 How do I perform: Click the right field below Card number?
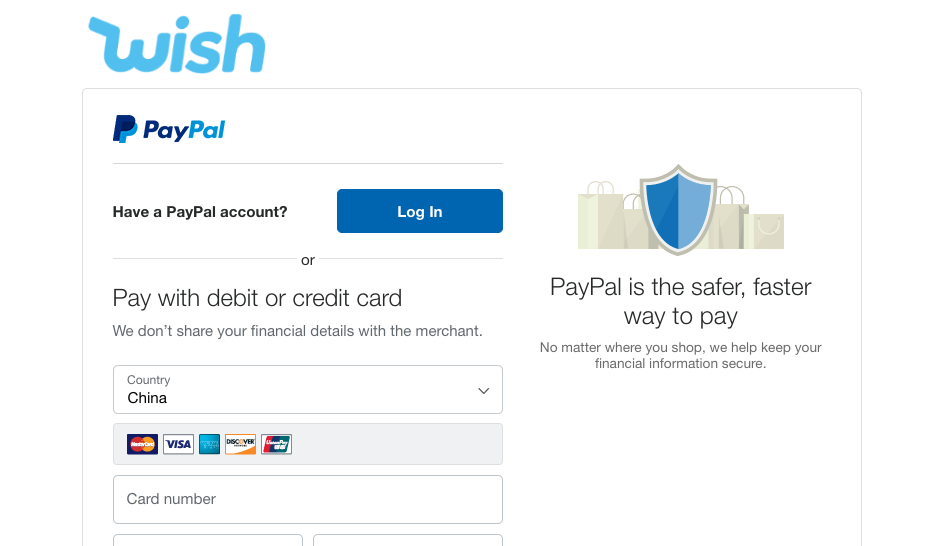[408, 540]
